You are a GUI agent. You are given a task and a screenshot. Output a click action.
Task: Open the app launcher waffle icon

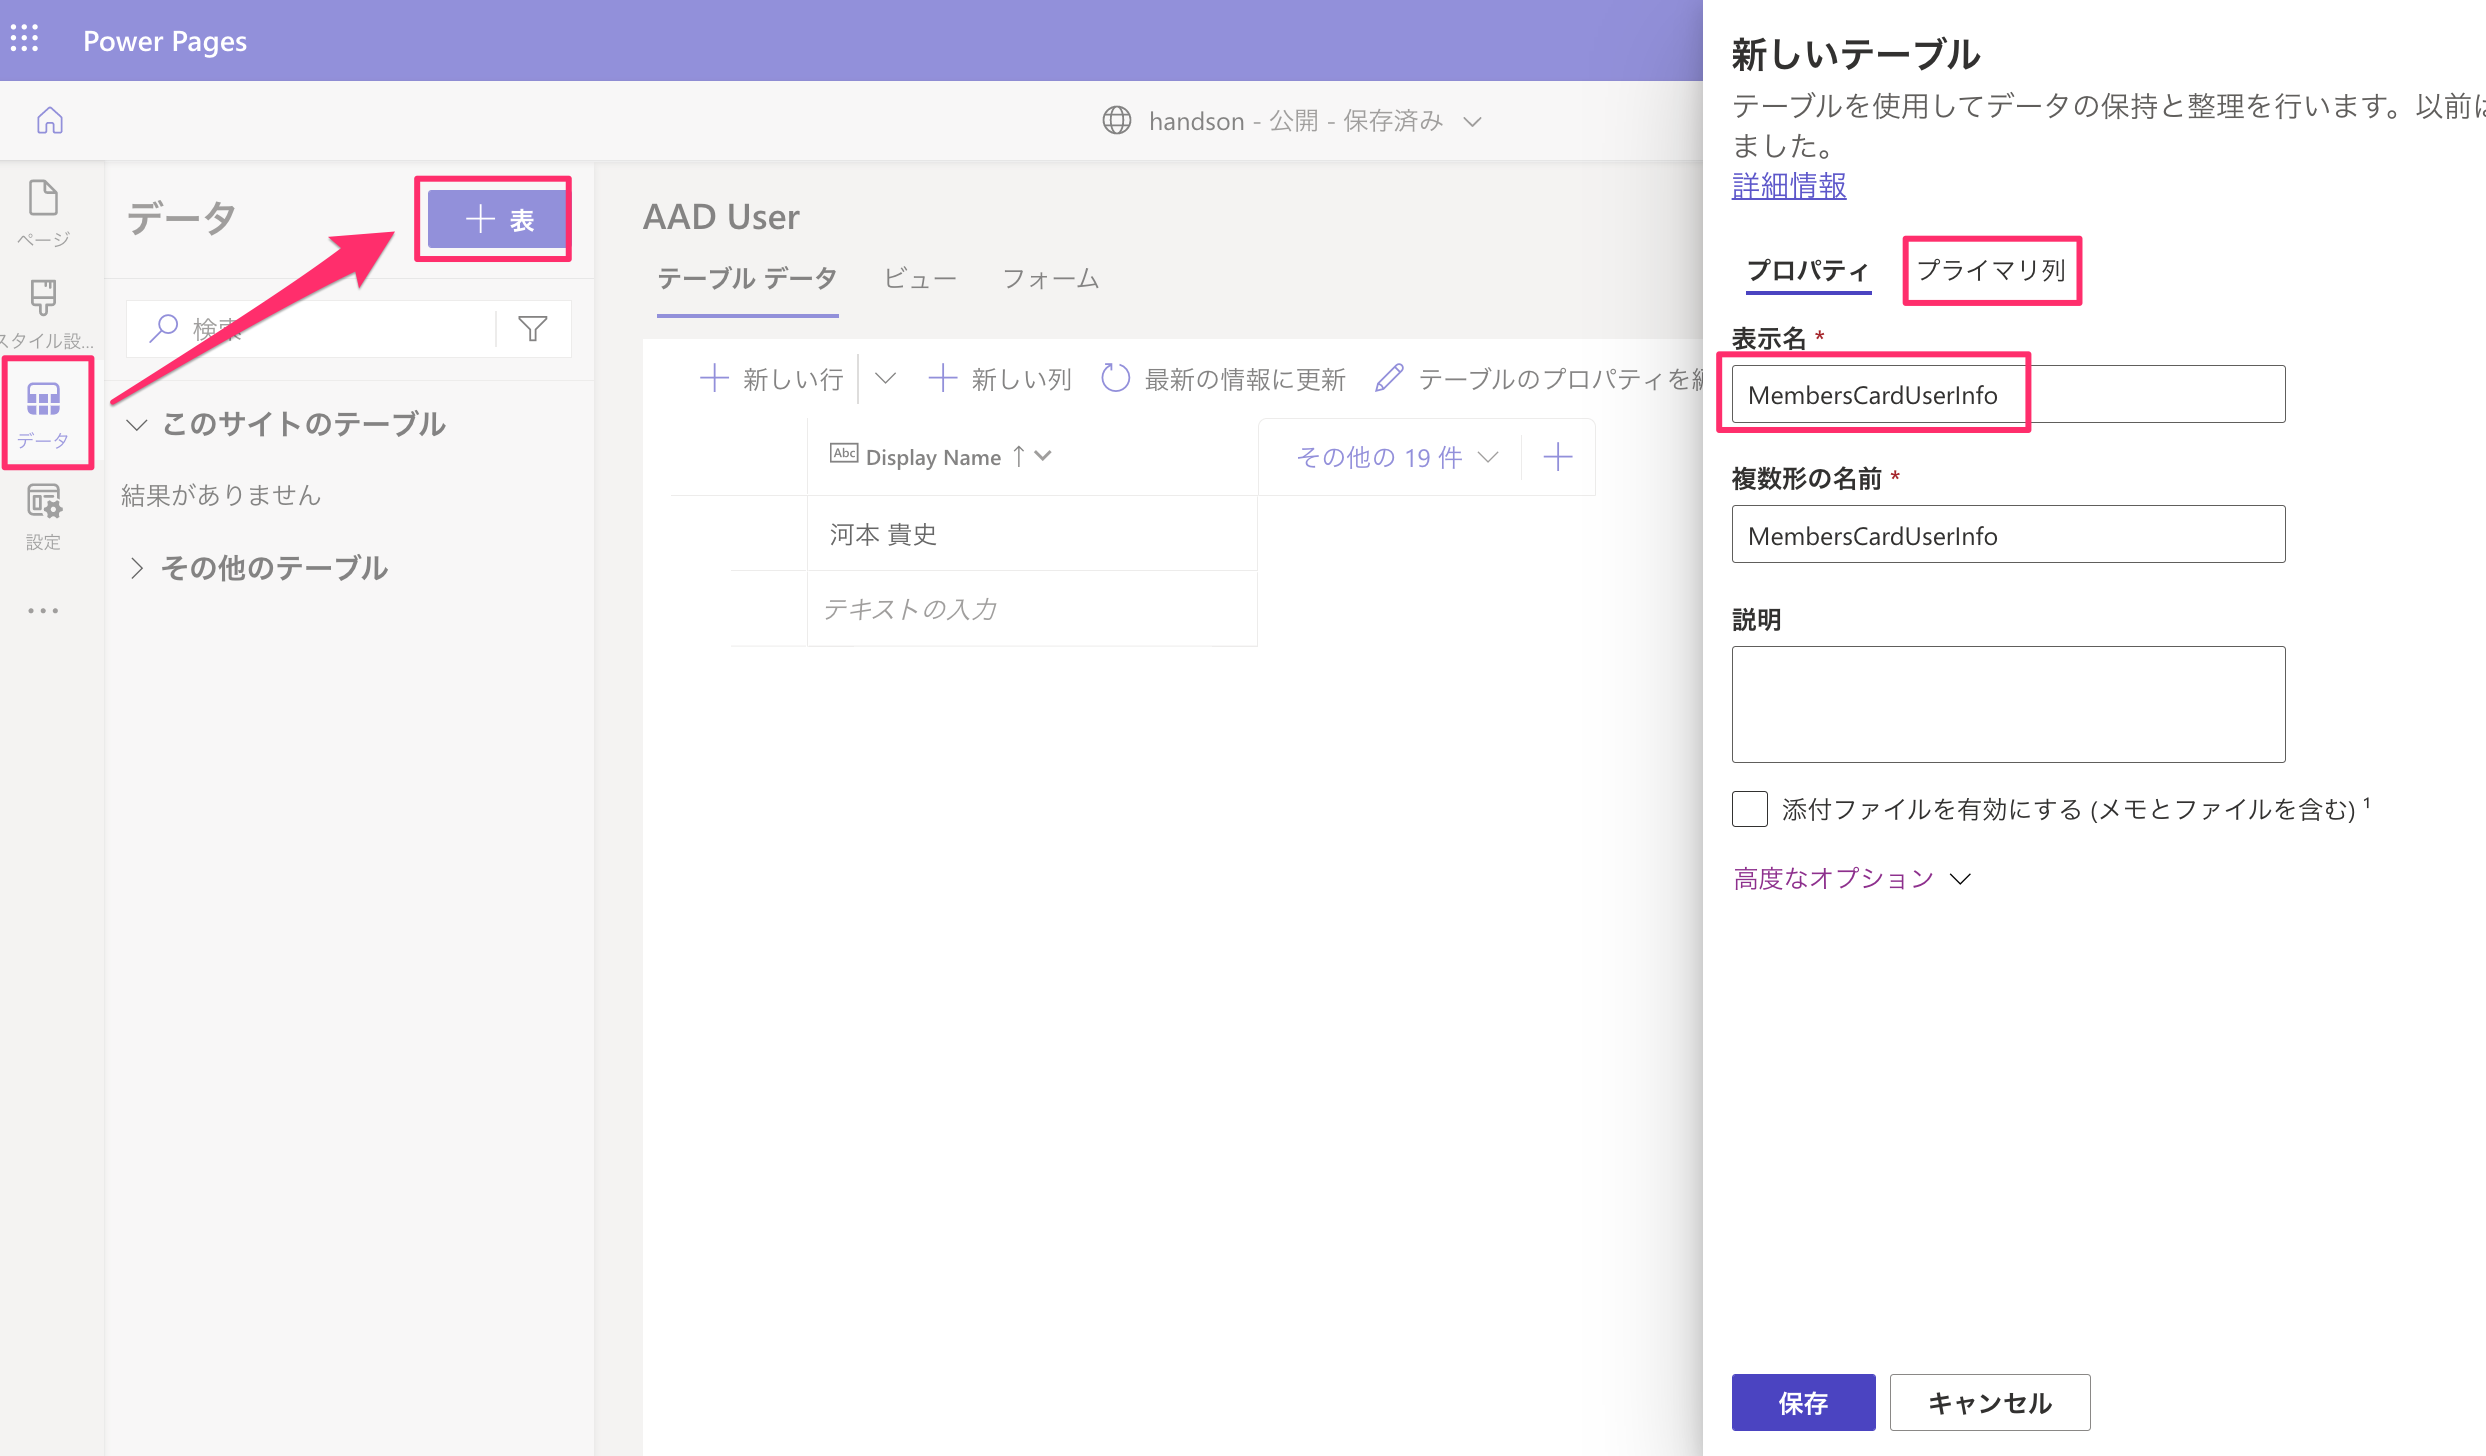point(24,40)
